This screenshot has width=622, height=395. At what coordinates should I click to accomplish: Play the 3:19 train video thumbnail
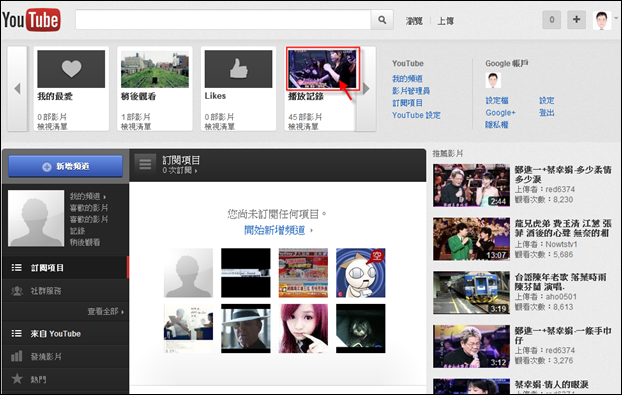(471, 293)
